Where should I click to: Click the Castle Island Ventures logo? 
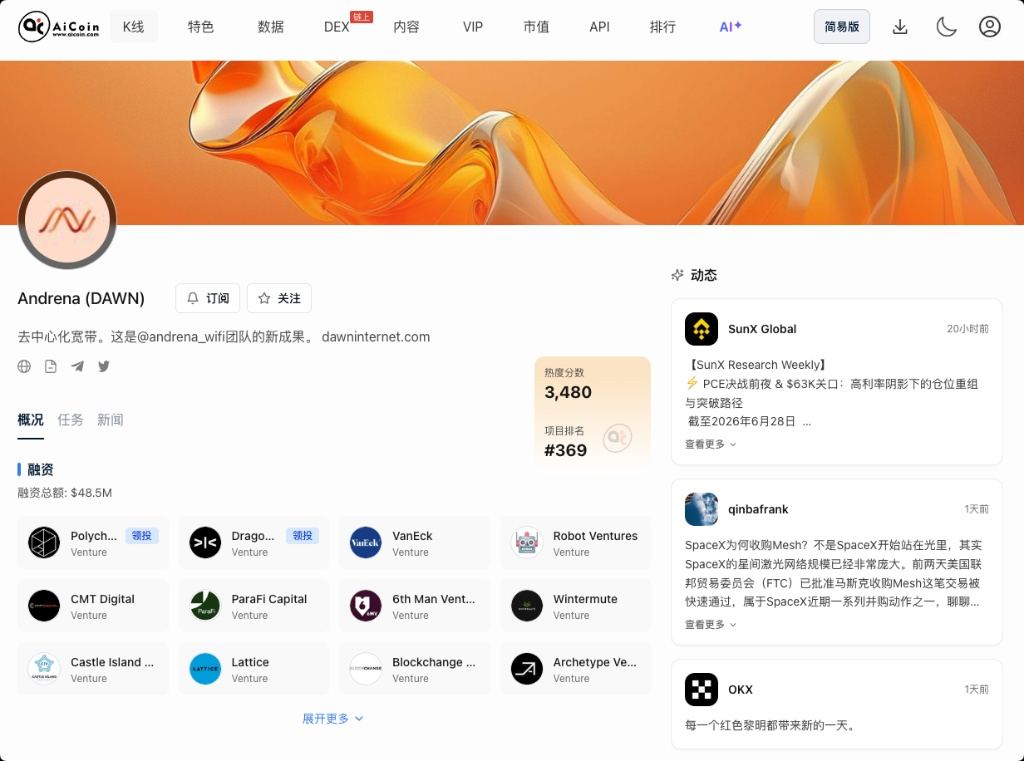44,669
